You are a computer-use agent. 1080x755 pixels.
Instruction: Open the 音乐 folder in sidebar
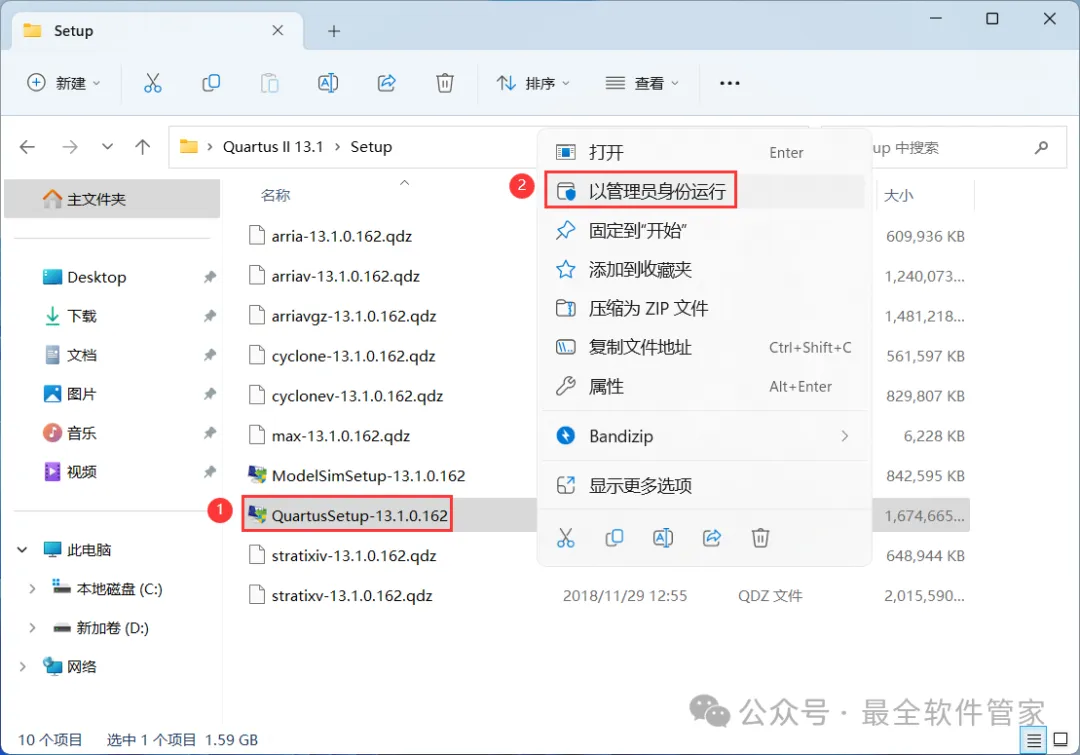pos(81,433)
